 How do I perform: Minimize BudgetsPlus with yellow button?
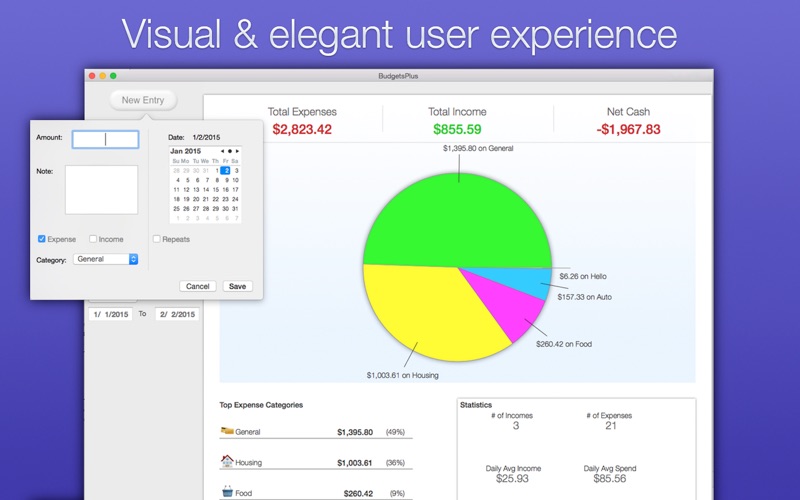tap(103, 76)
